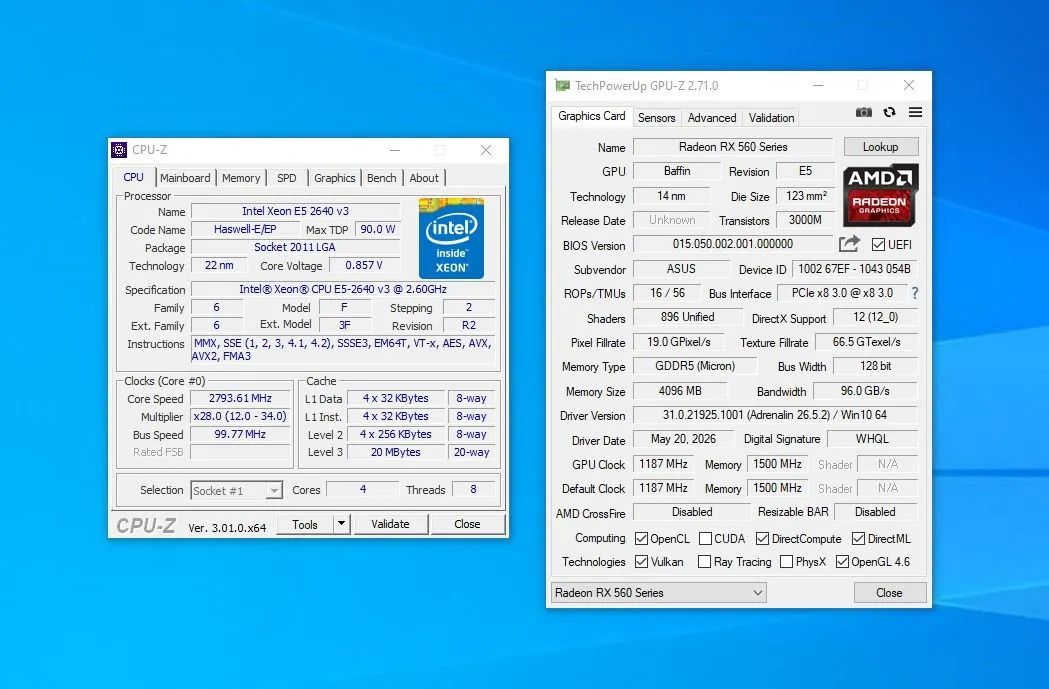Screen dimensions: 1049x689
Task: Open the Graphics tab in CPU-Z
Action: pos(335,178)
